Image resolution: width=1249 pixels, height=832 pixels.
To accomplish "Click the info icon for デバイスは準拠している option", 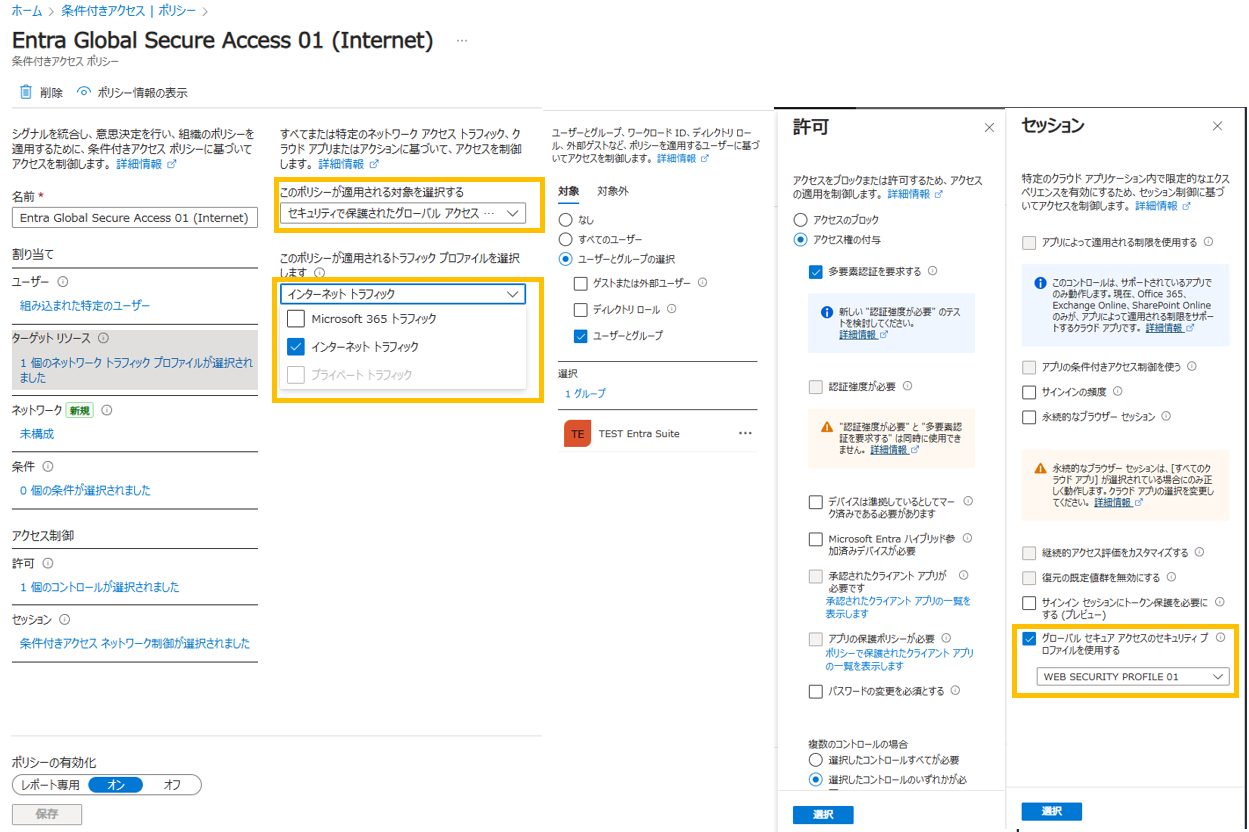I will (x=968, y=501).
